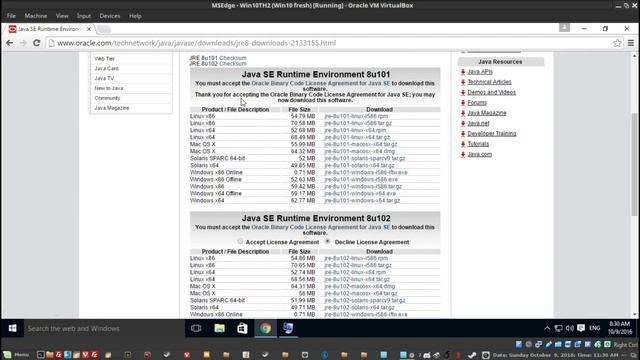This screenshot has width=640, height=360.
Task: Open the Demos and Videos link
Action: (x=491, y=92)
